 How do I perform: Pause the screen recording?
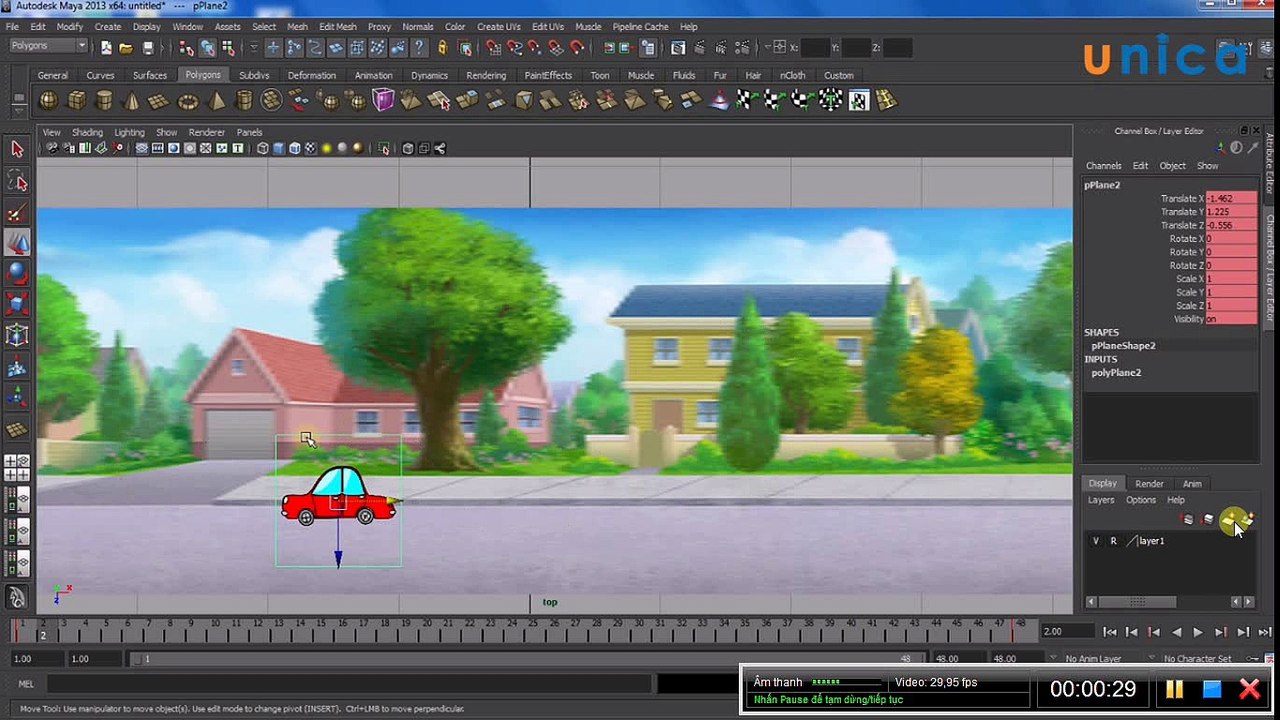(x=1174, y=689)
